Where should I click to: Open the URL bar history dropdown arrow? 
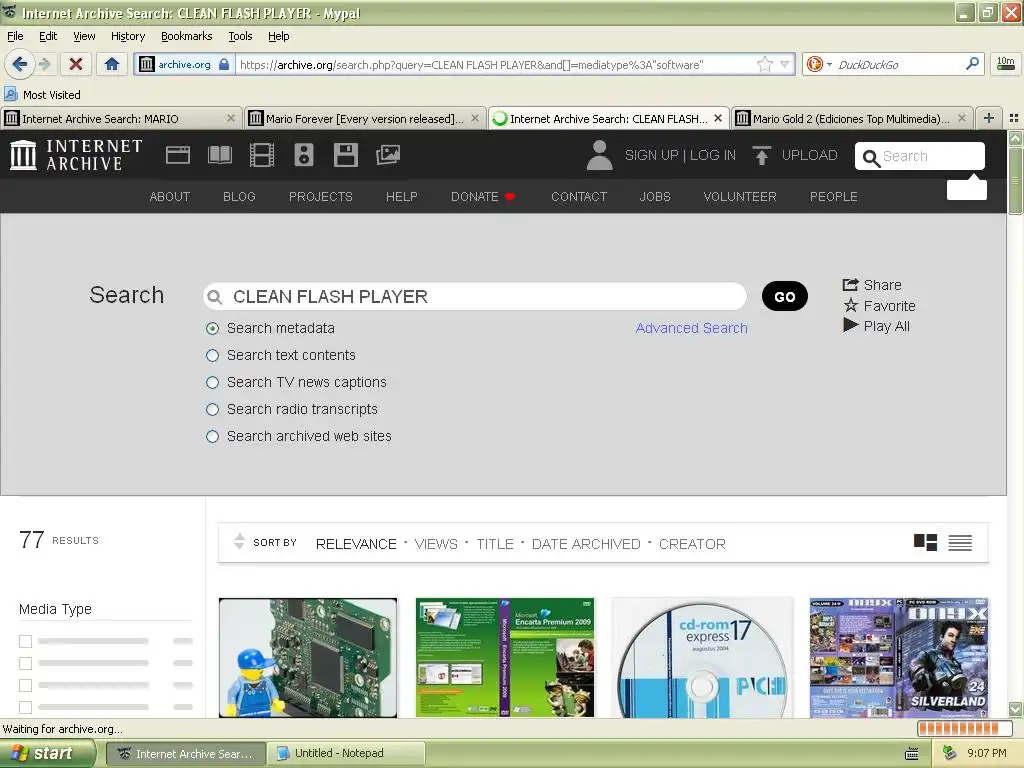click(784, 64)
